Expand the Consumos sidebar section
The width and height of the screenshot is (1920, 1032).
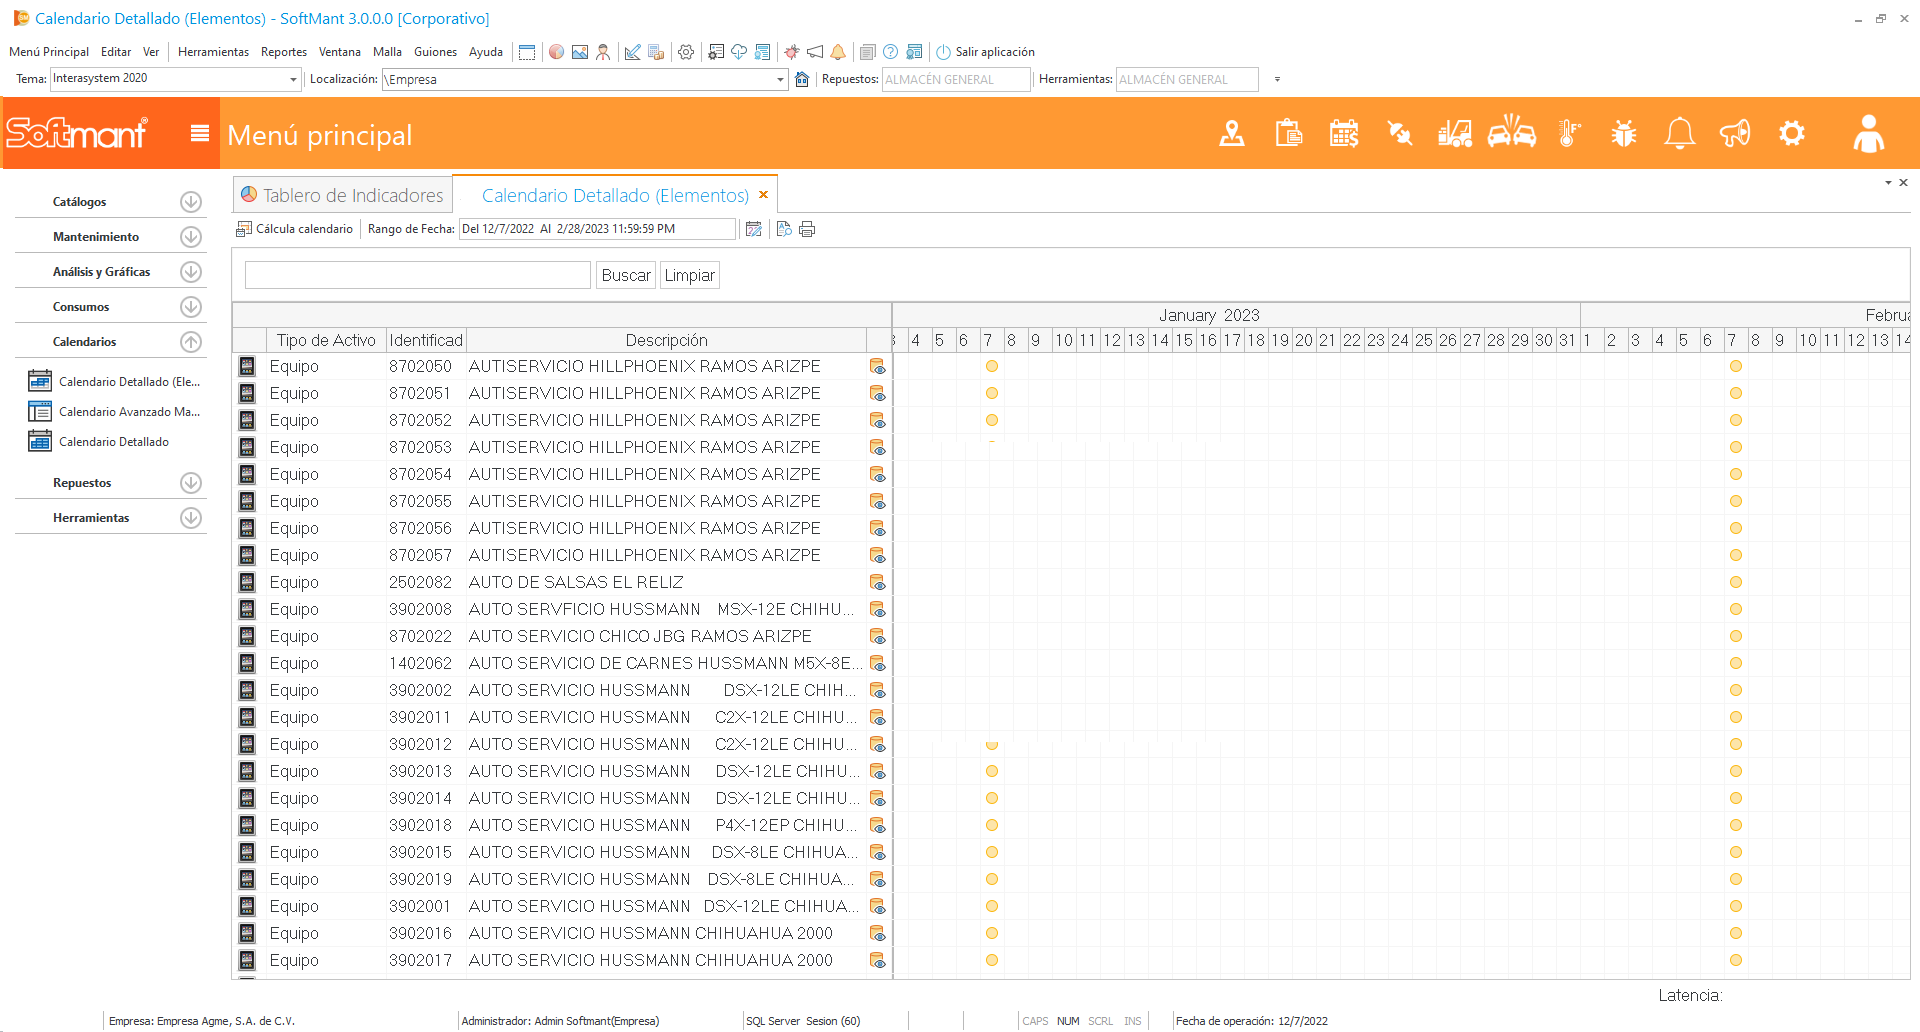[191, 307]
